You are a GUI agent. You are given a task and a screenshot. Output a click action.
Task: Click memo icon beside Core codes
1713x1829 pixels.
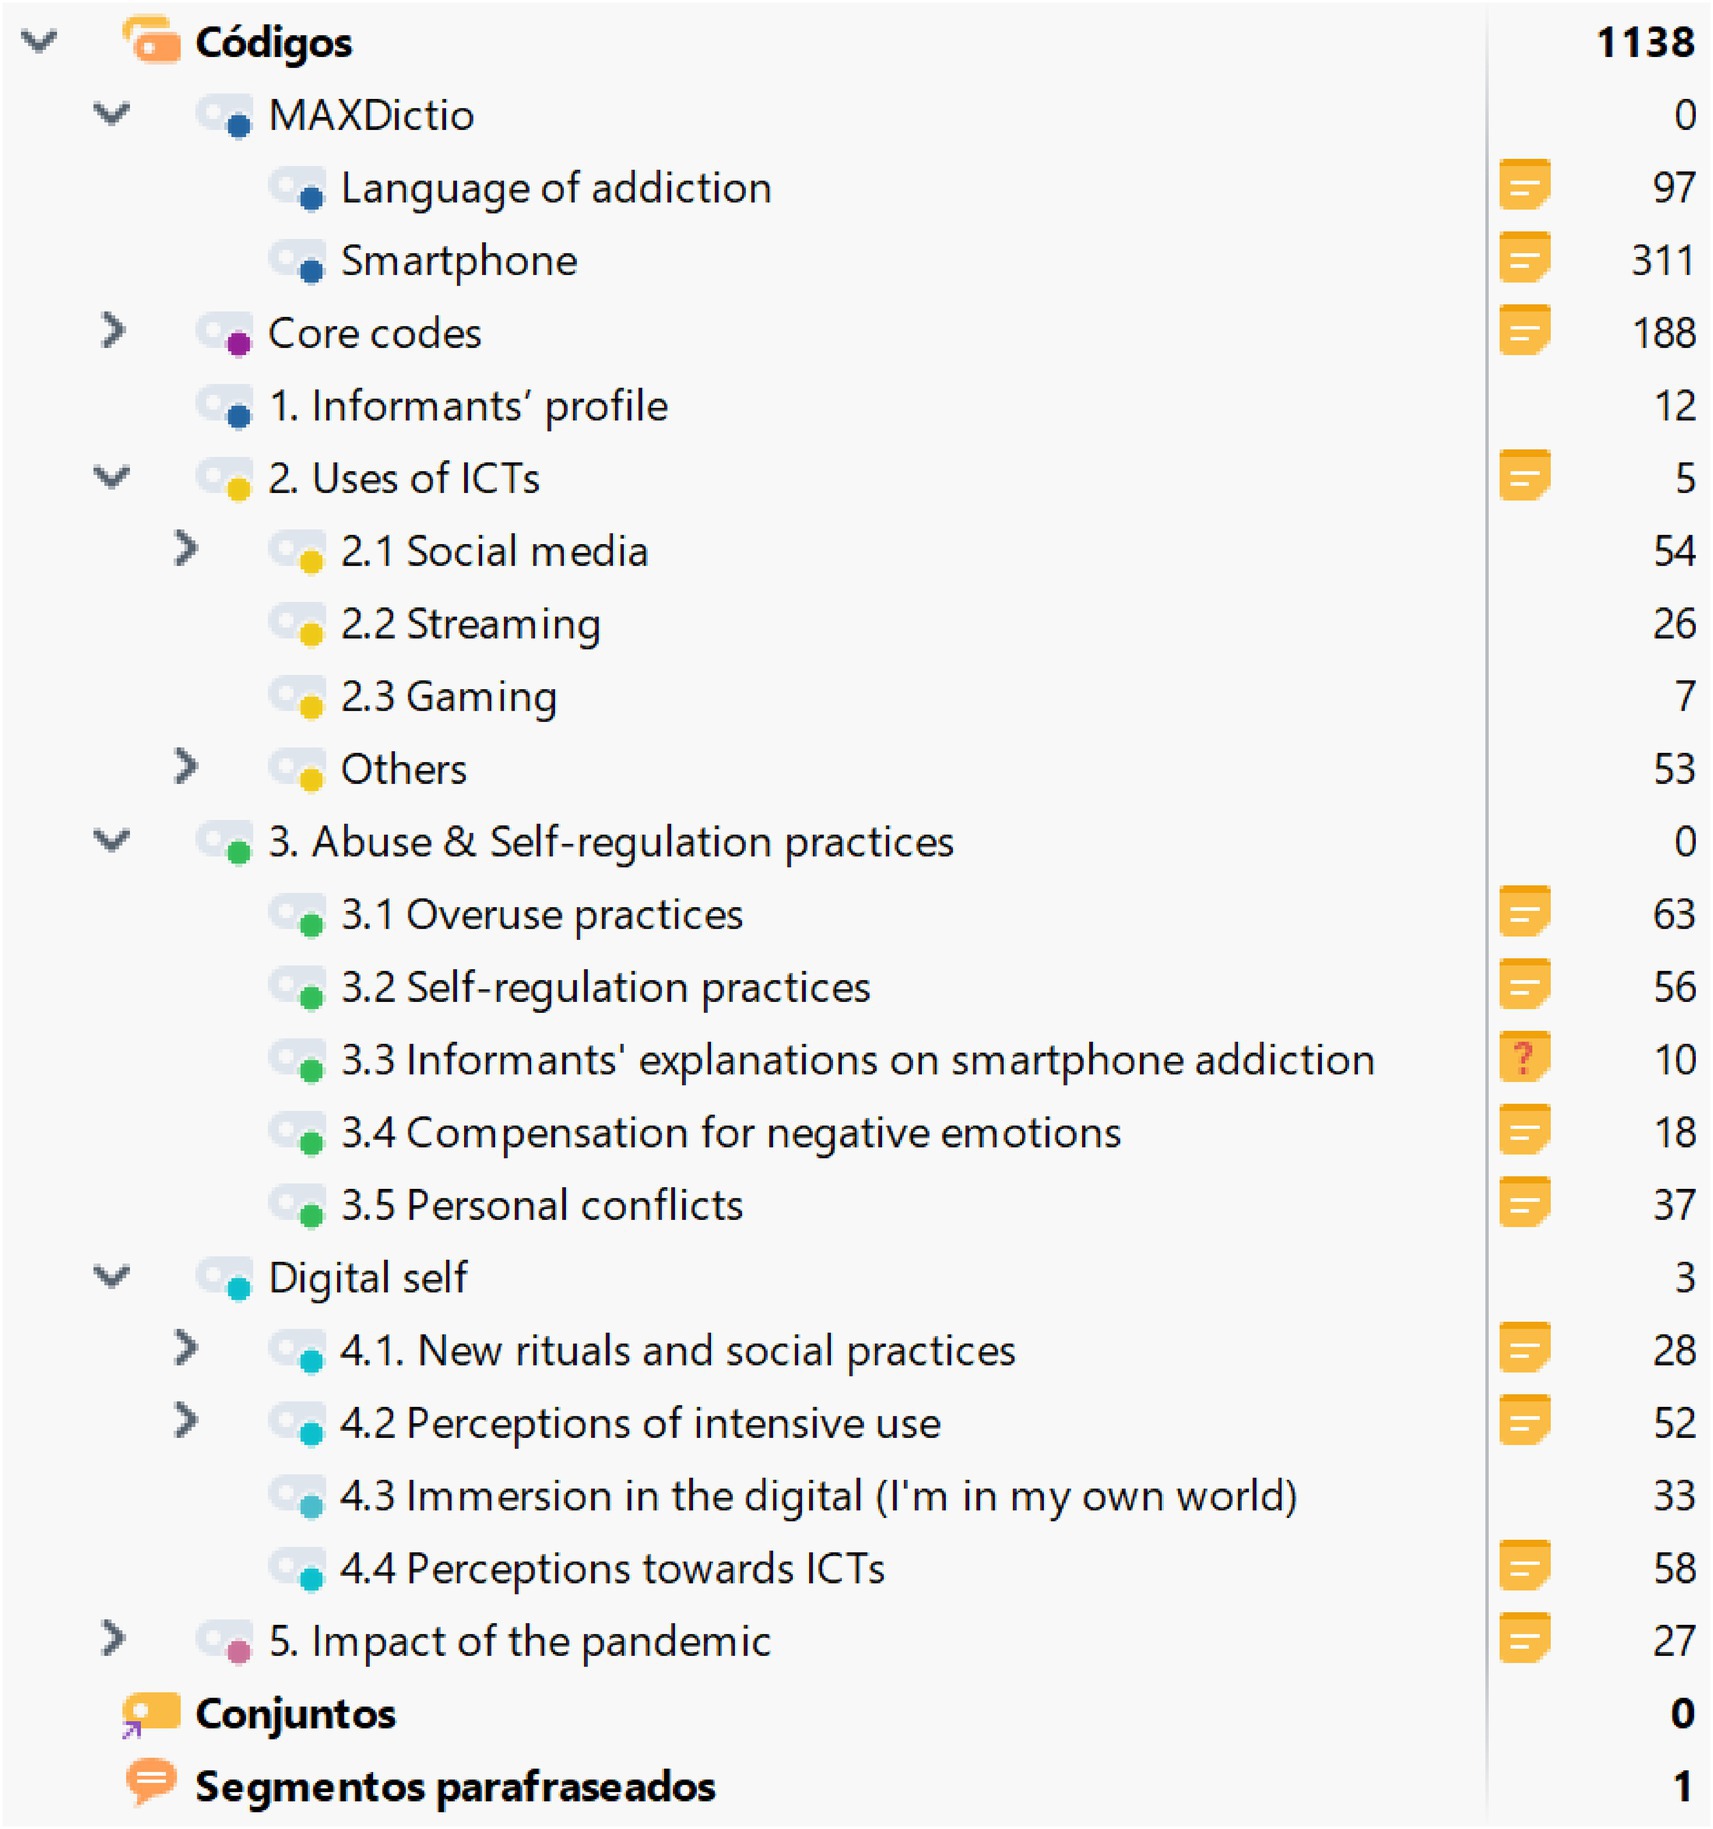1523,332
